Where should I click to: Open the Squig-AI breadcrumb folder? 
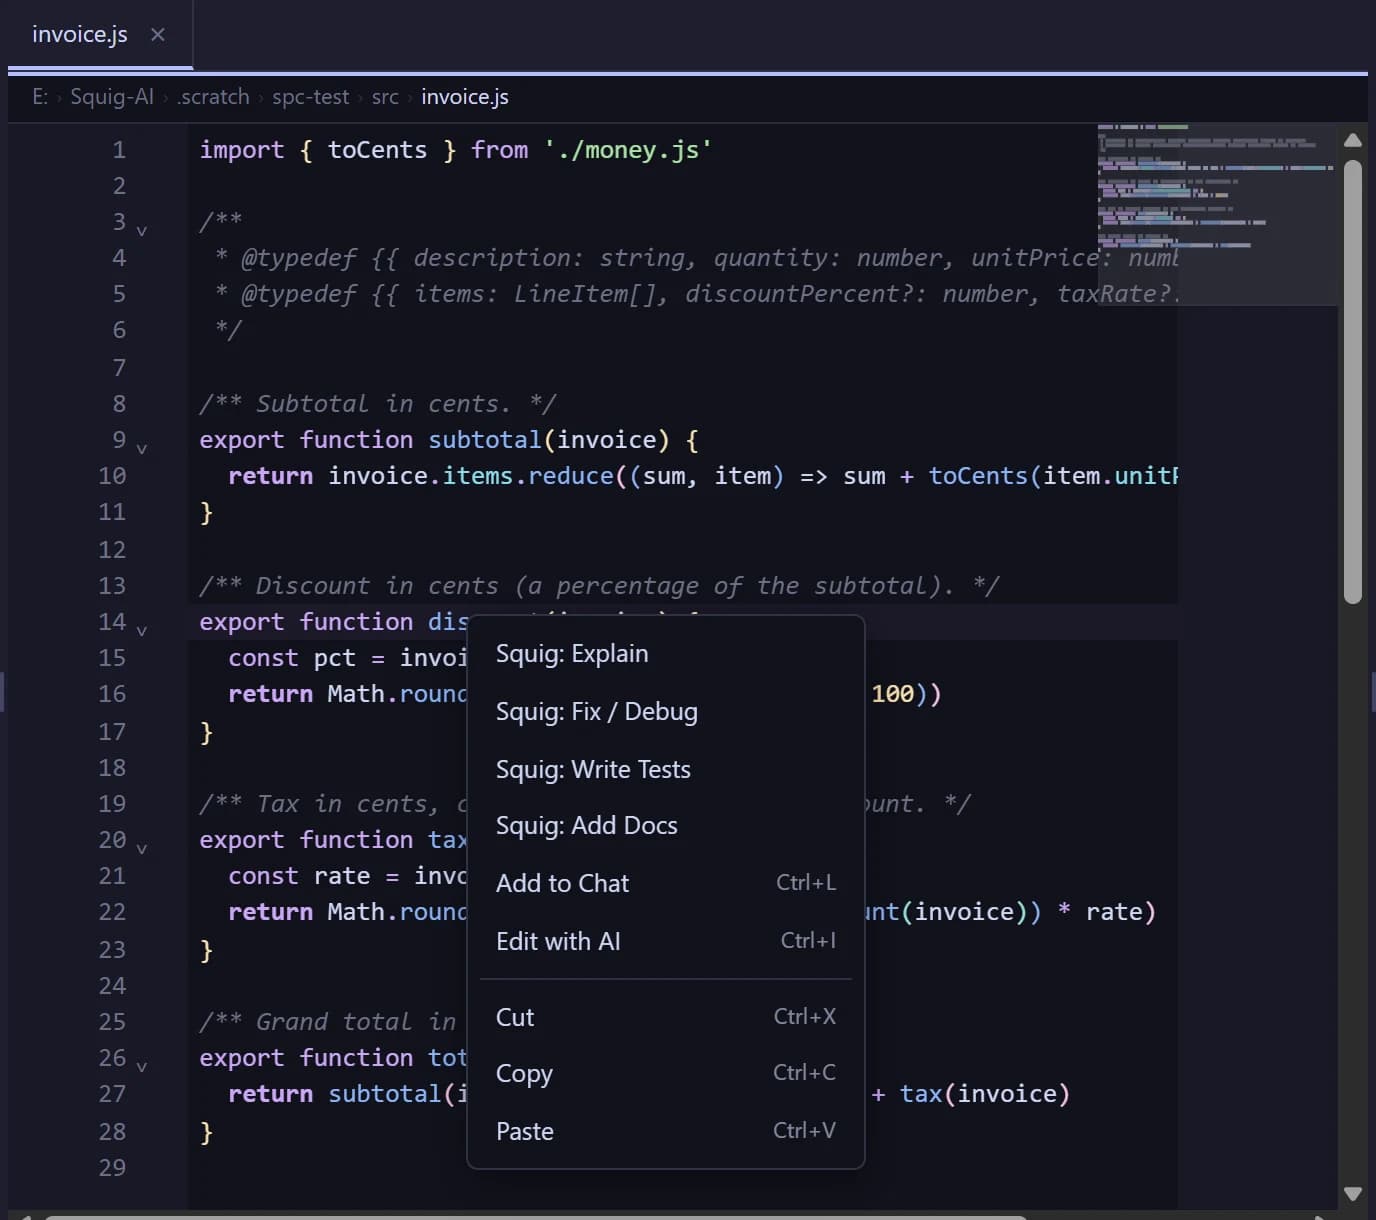(112, 97)
